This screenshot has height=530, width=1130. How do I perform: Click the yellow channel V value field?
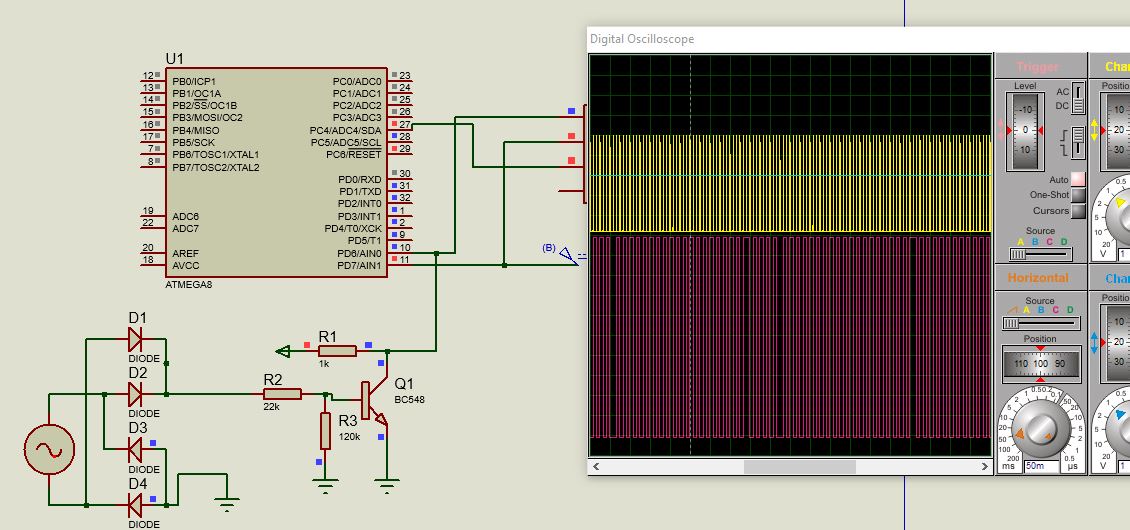pos(1124,255)
